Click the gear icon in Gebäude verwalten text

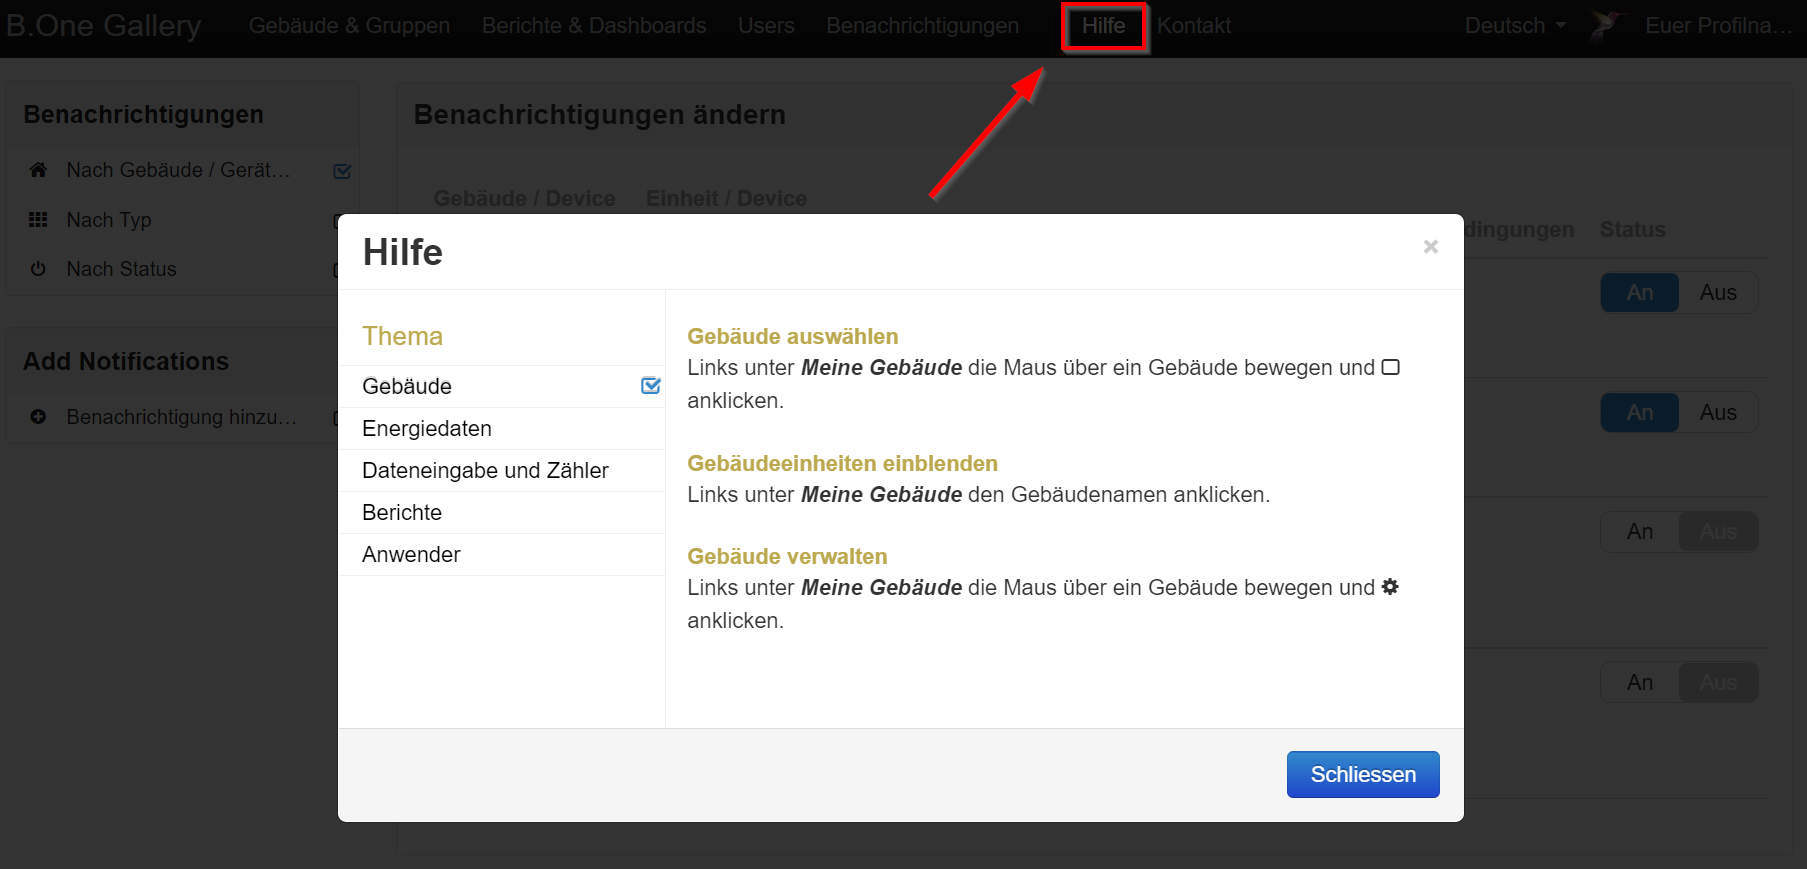point(1390,587)
